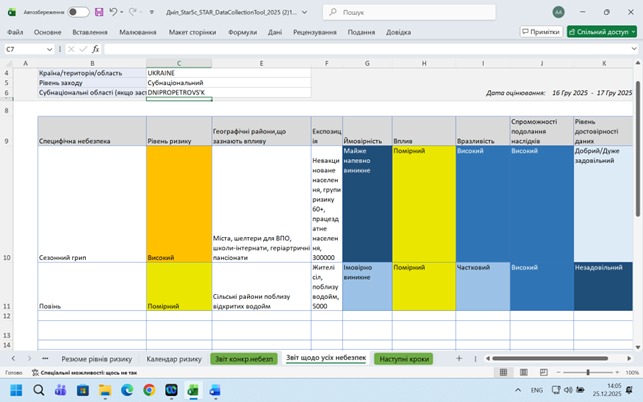
Task: Switch to the Наступні кроки sheet
Action: coord(404,358)
